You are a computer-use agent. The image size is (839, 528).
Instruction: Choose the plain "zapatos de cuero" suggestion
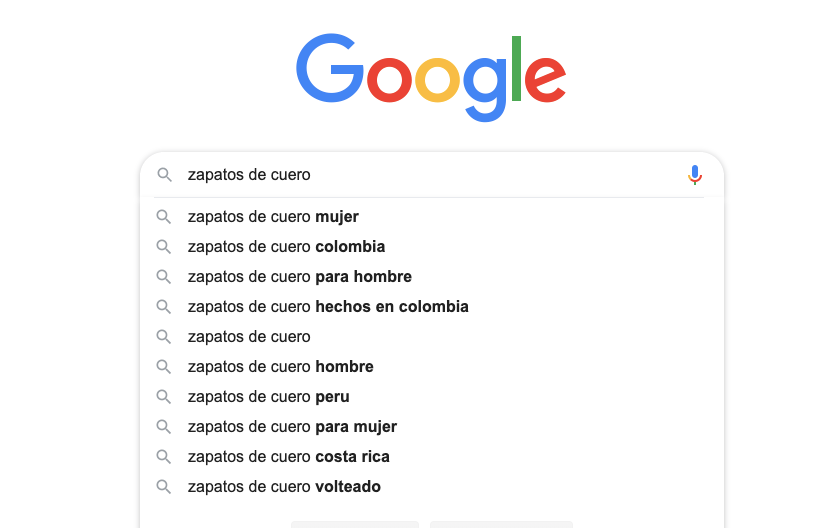(249, 337)
